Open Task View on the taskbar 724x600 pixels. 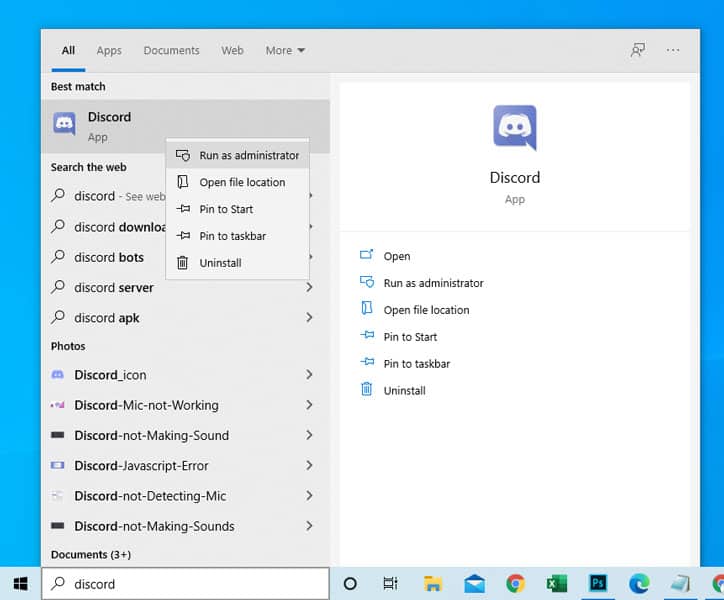[x=390, y=584]
